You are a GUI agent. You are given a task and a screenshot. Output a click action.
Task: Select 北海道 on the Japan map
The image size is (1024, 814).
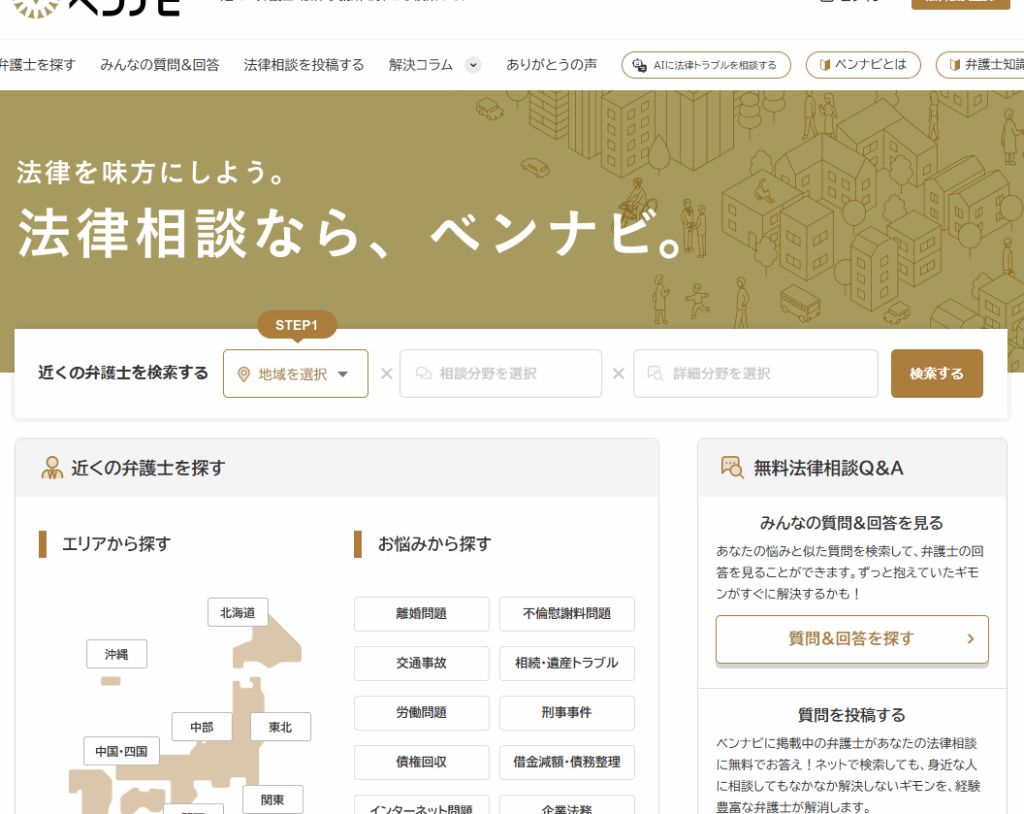tap(238, 612)
